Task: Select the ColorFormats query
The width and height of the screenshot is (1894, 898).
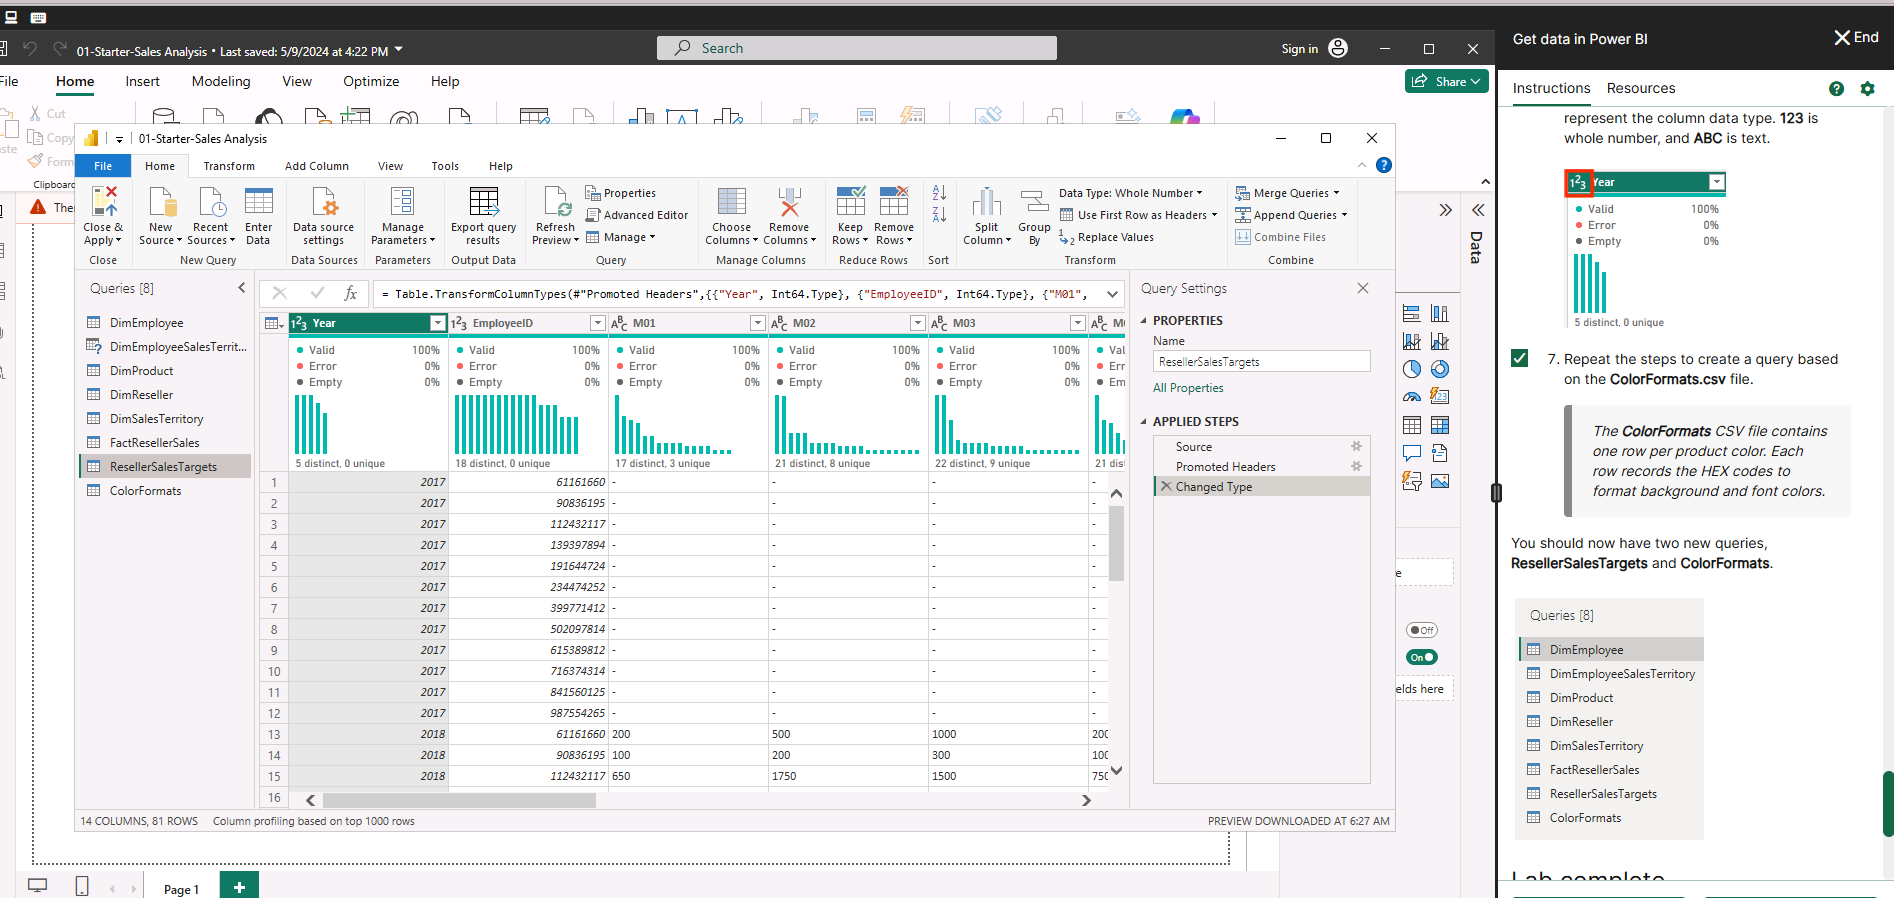Action: coord(165,491)
